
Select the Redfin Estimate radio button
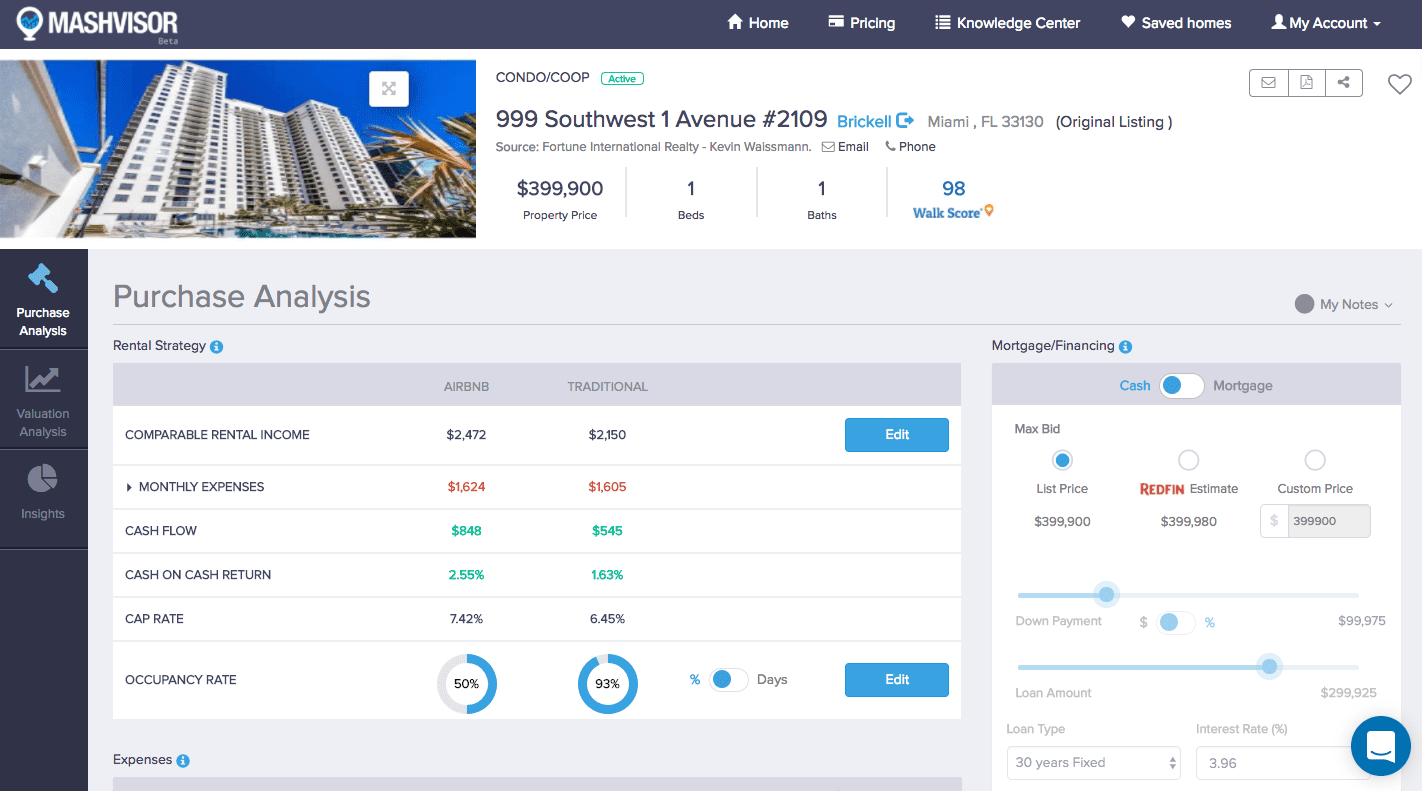tap(1188, 460)
